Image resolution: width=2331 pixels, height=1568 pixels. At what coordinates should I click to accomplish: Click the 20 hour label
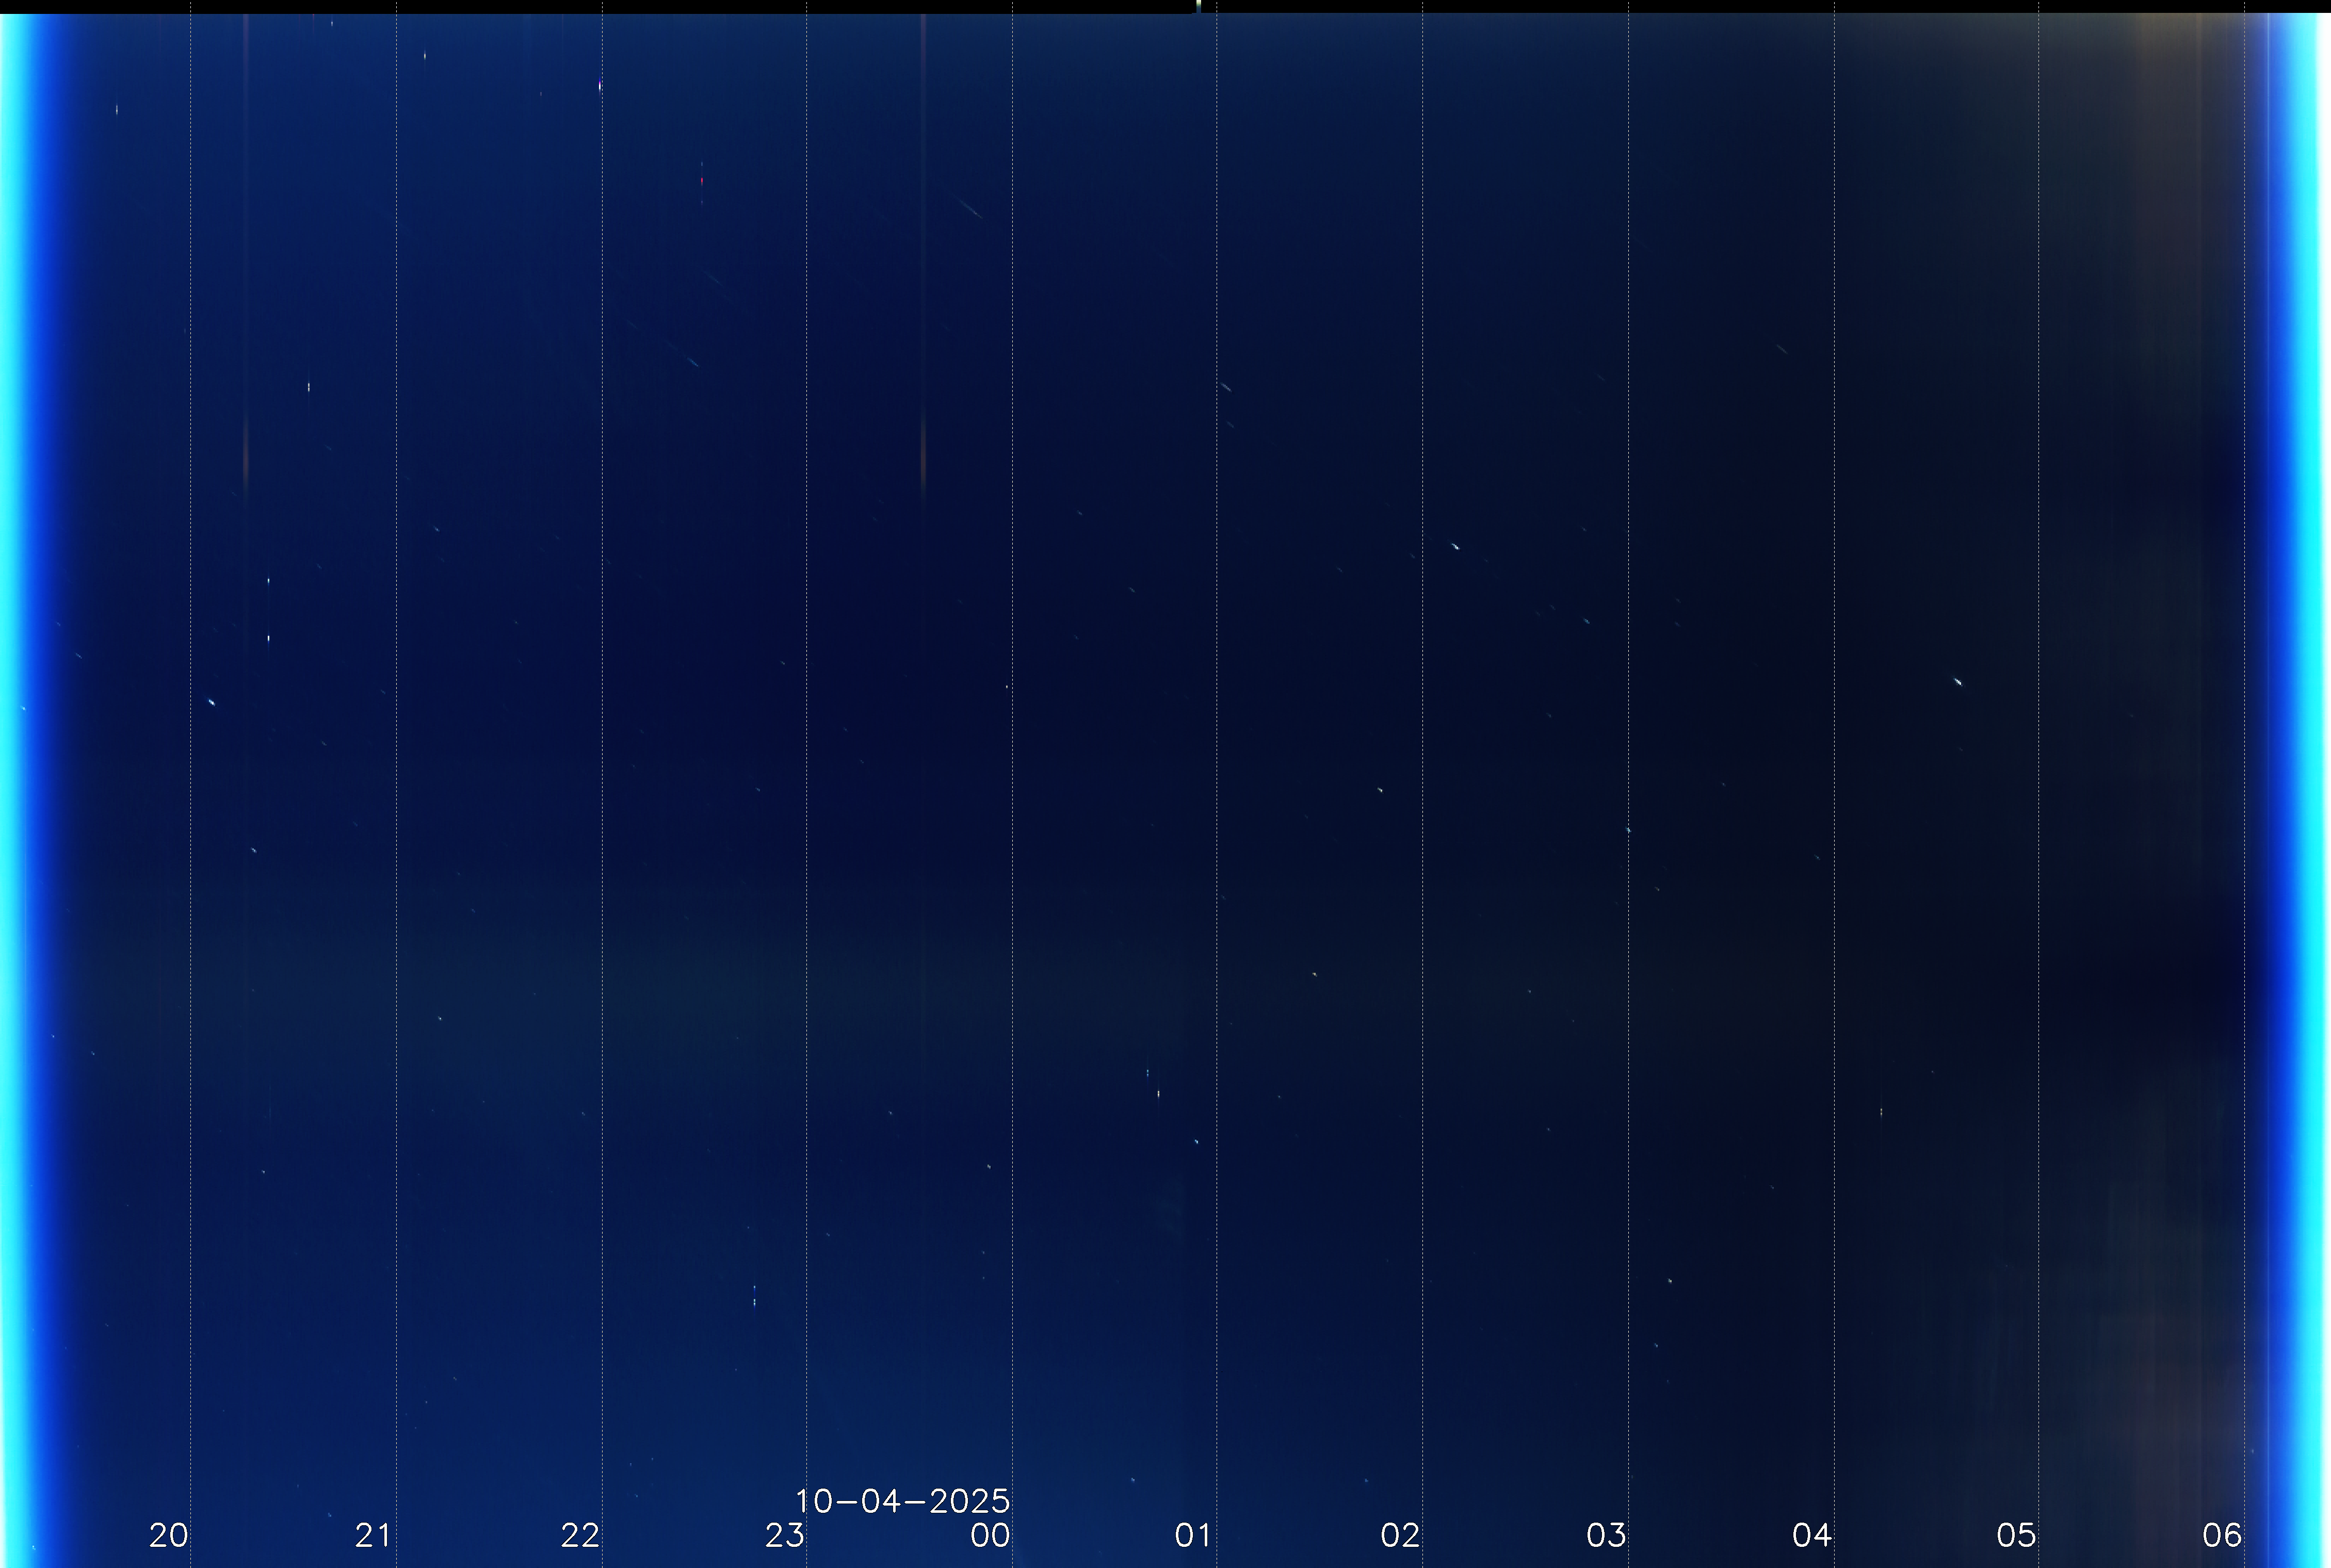[x=168, y=1534]
